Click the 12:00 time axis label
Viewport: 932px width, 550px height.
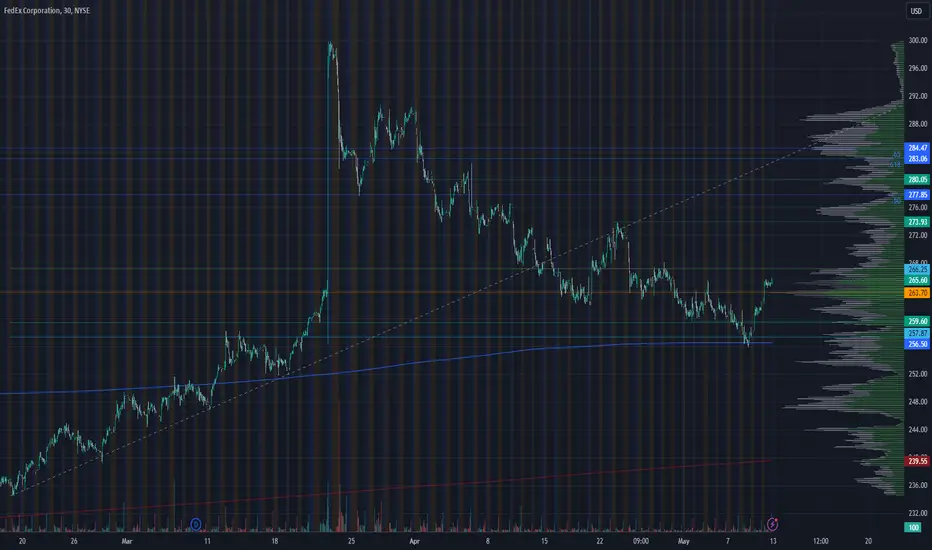tap(820, 541)
